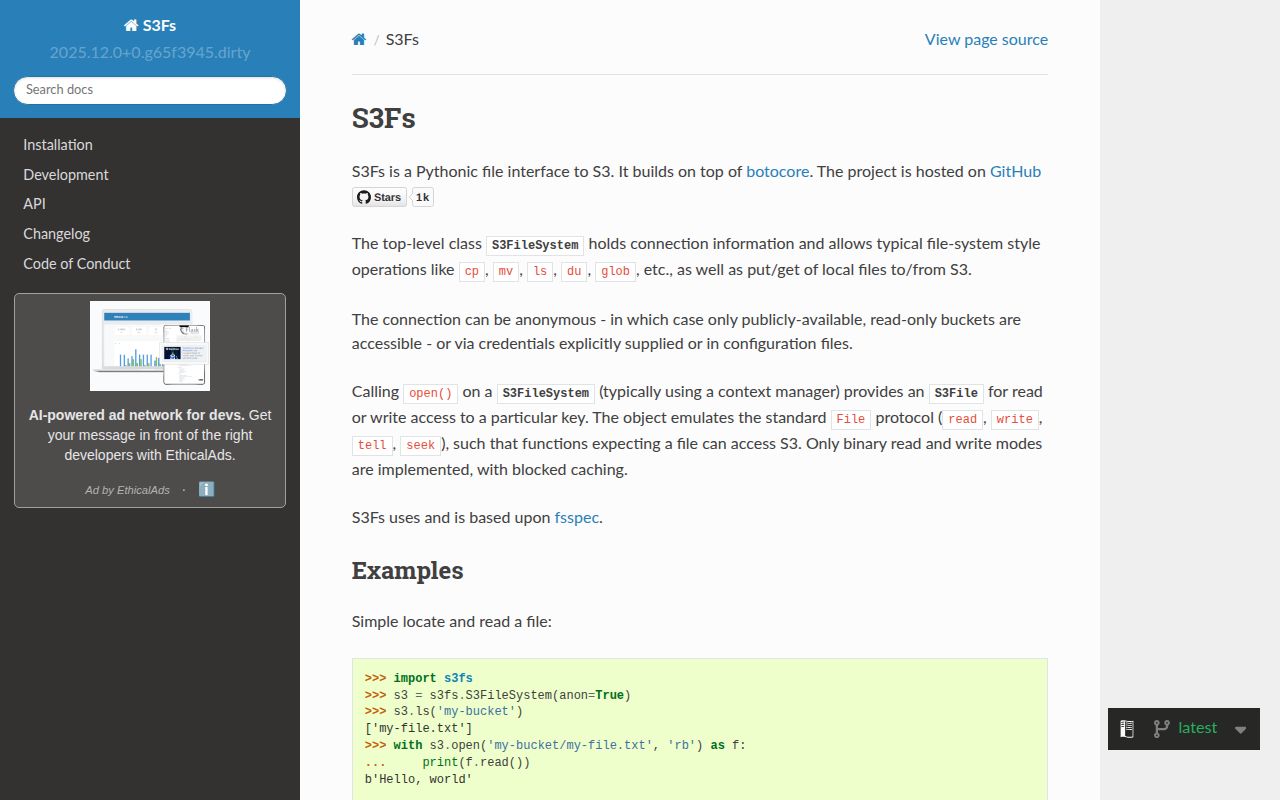The image size is (1280, 800).
Task: View the Changelog page
Action: (x=57, y=234)
